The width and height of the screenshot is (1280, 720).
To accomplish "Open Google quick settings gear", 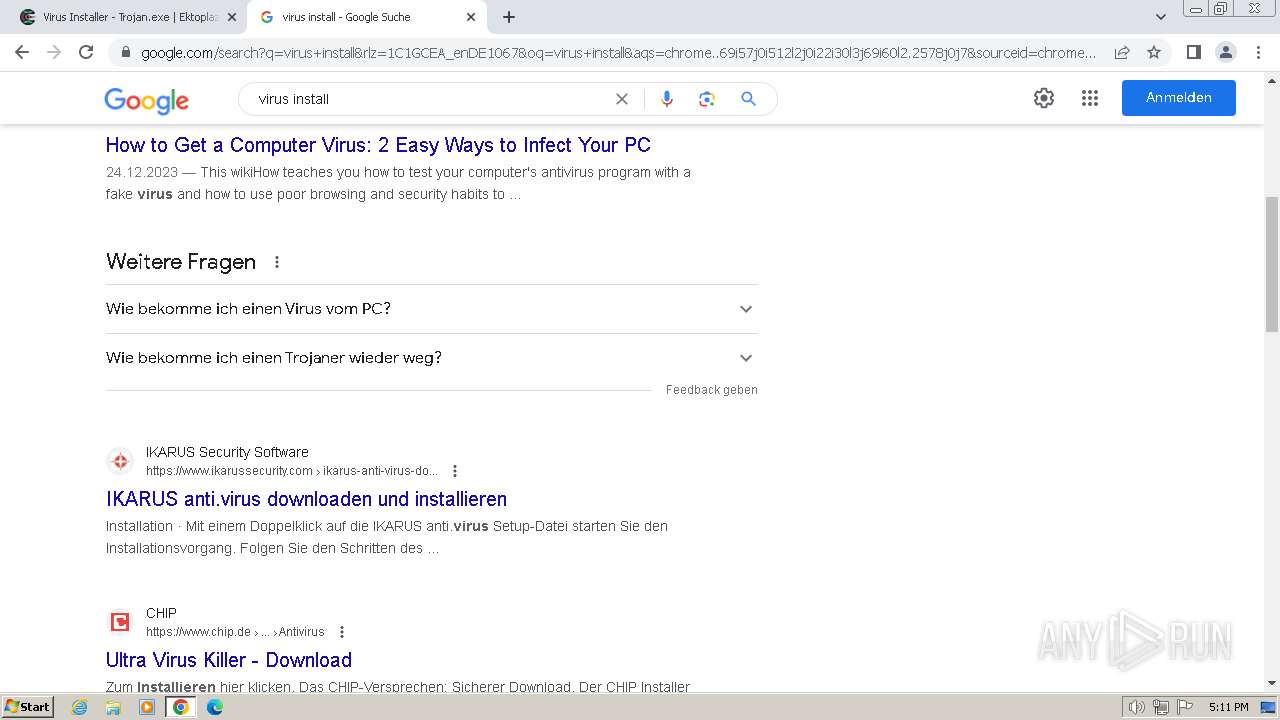I will (x=1044, y=98).
